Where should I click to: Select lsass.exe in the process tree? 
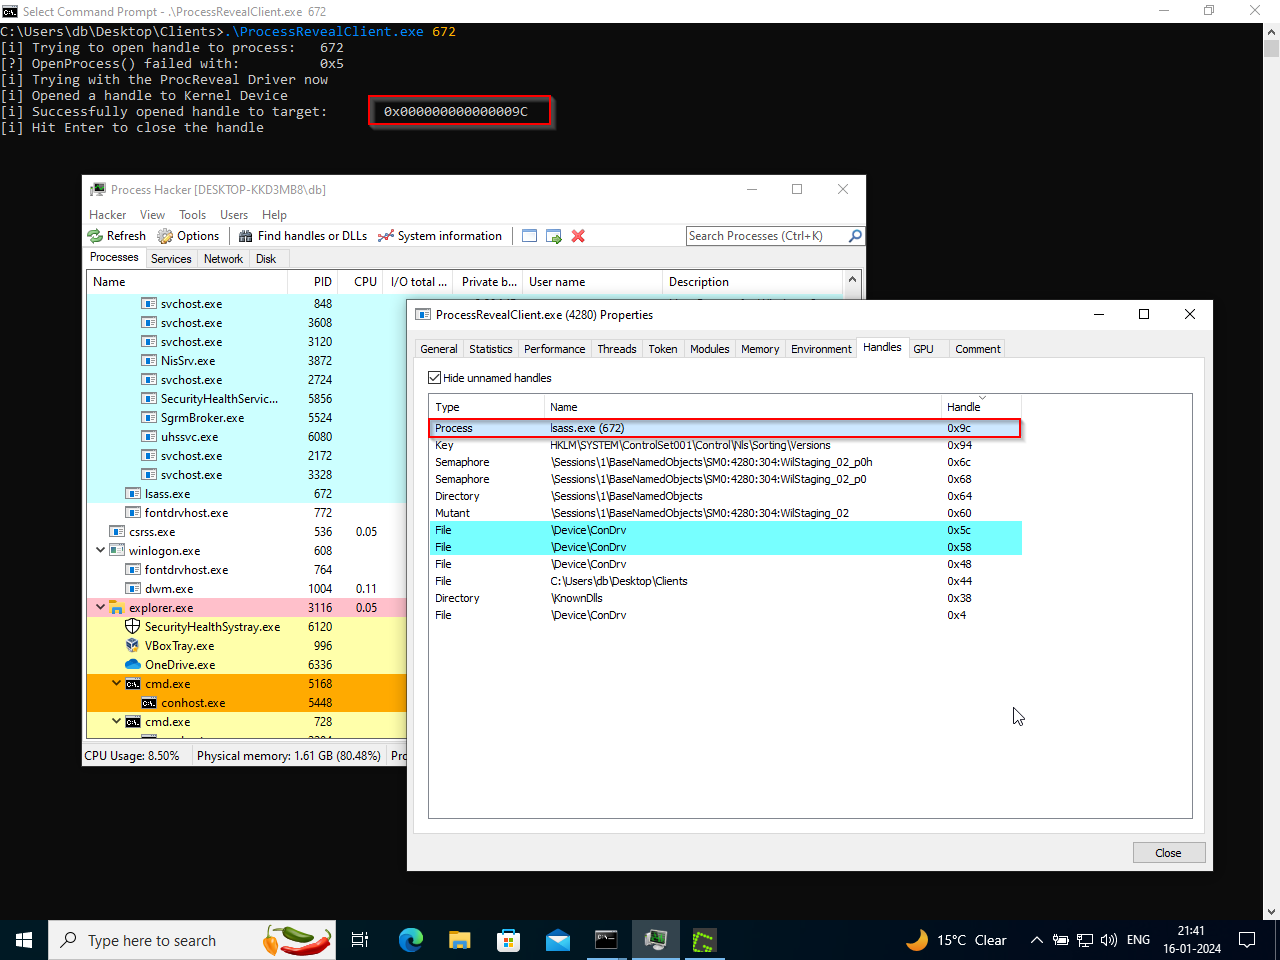[247, 494]
